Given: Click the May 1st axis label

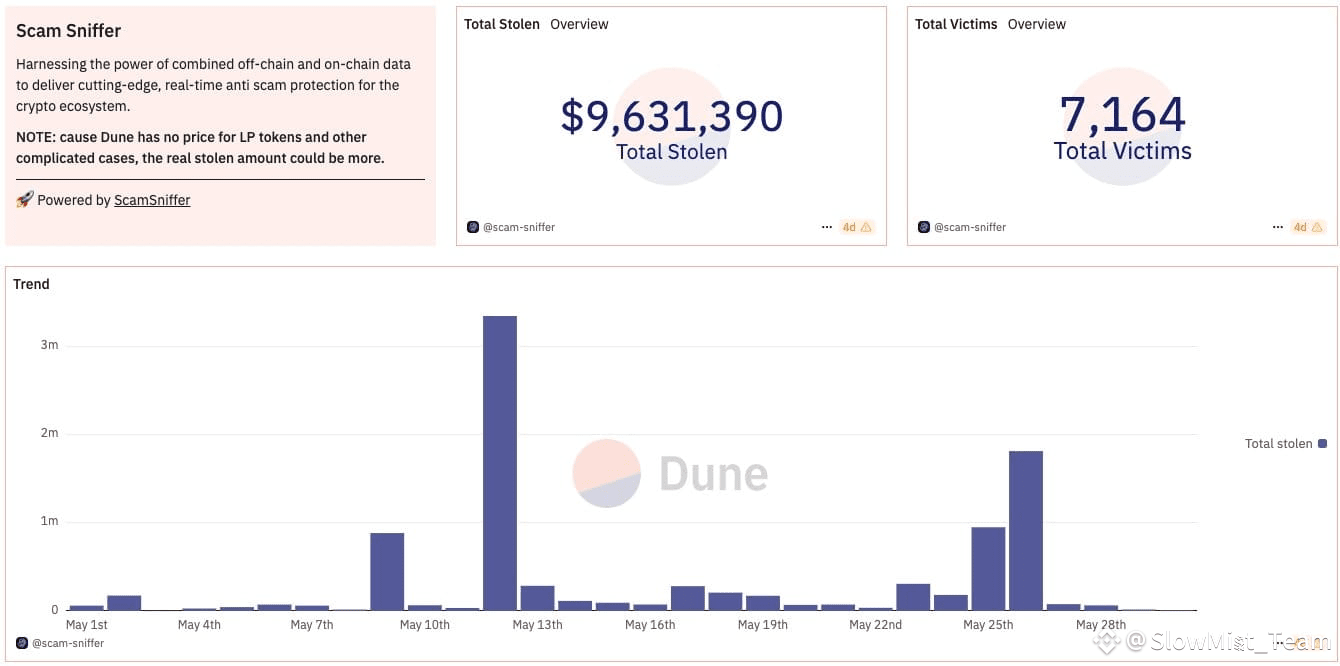Looking at the screenshot, I should [x=86, y=625].
